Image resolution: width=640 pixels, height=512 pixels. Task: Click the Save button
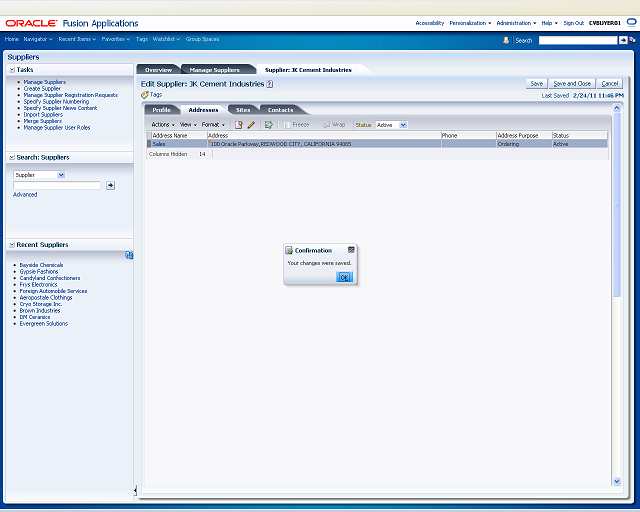click(x=536, y=84)
